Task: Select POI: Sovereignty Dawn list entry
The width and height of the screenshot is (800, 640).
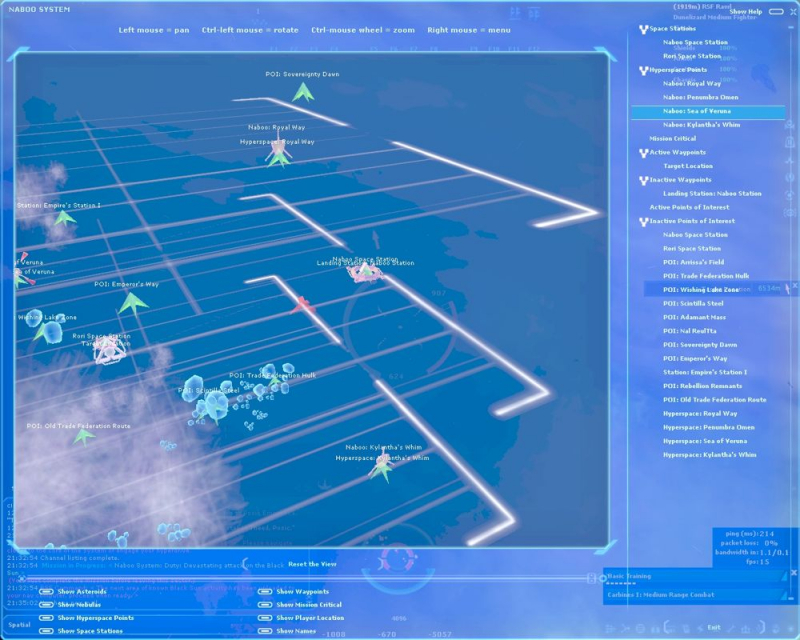Action: [700, 345]
